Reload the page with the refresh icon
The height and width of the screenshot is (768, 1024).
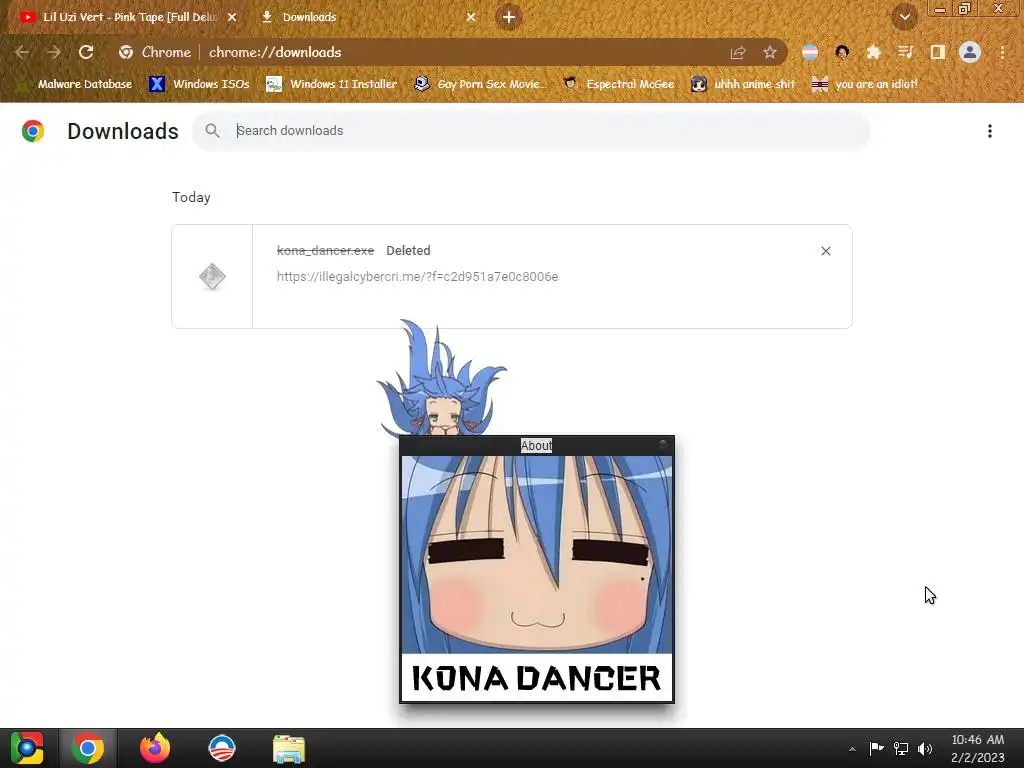click(86, 52)
